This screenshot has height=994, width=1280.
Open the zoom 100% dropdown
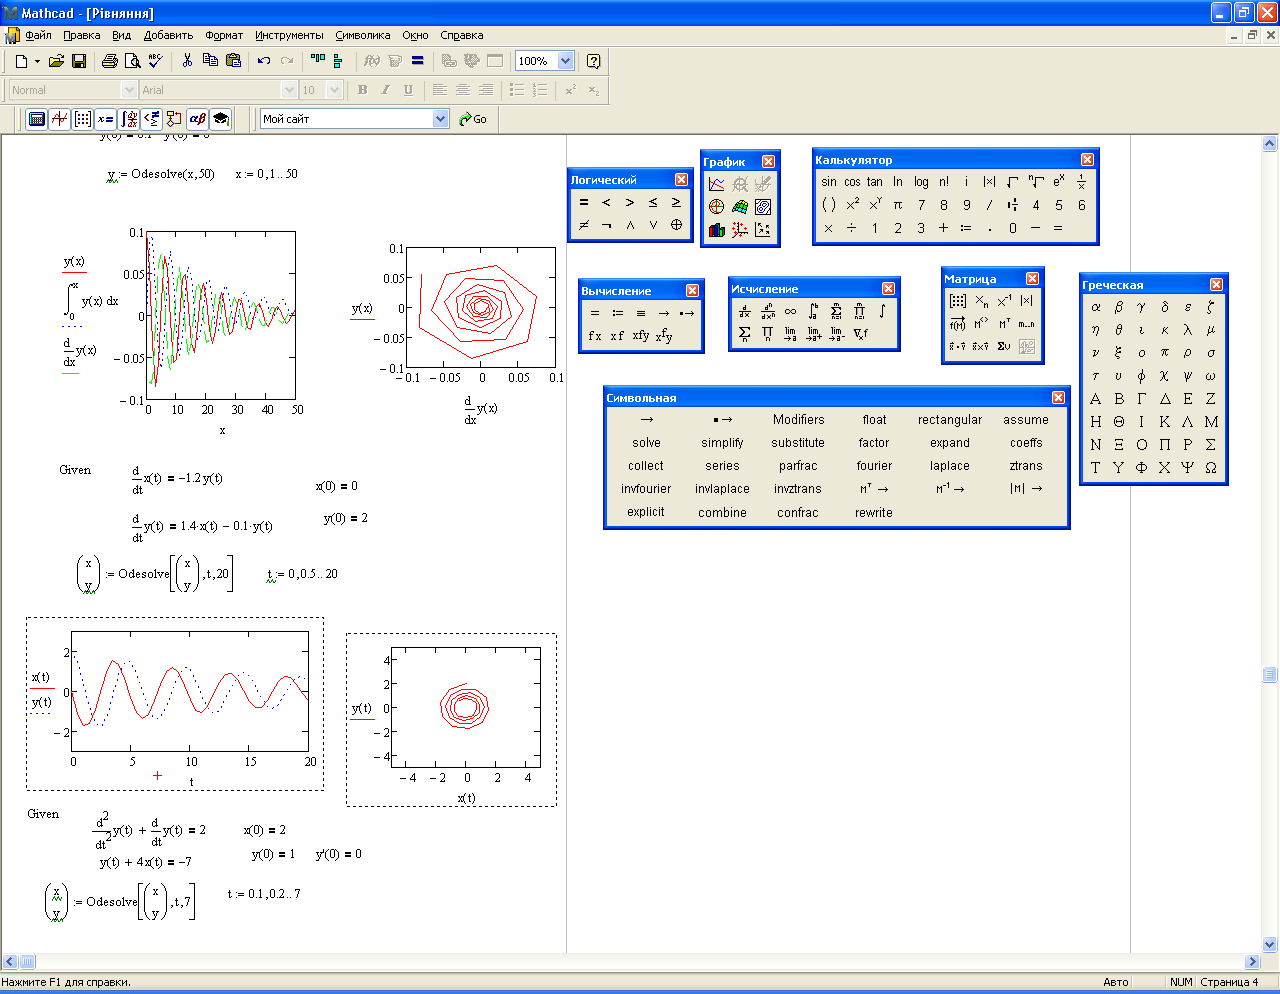pyautogui.click(x=565, y=61)
